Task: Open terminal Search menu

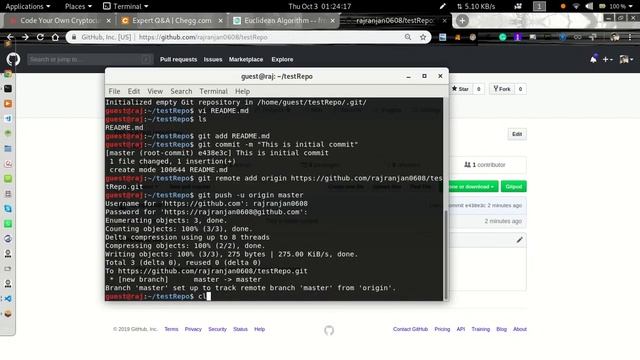Action: click(181, 91)
